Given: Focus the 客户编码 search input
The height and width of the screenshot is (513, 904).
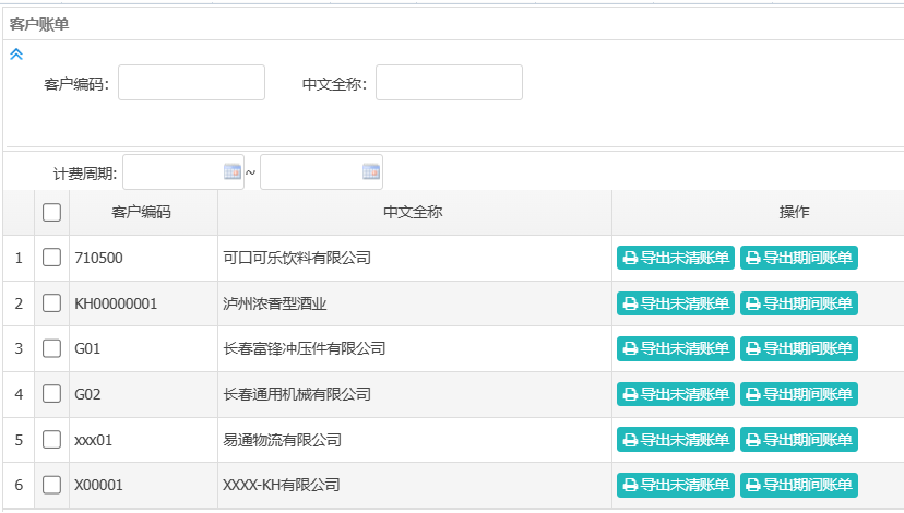Looking at the screenshot, I should (191, 82).
